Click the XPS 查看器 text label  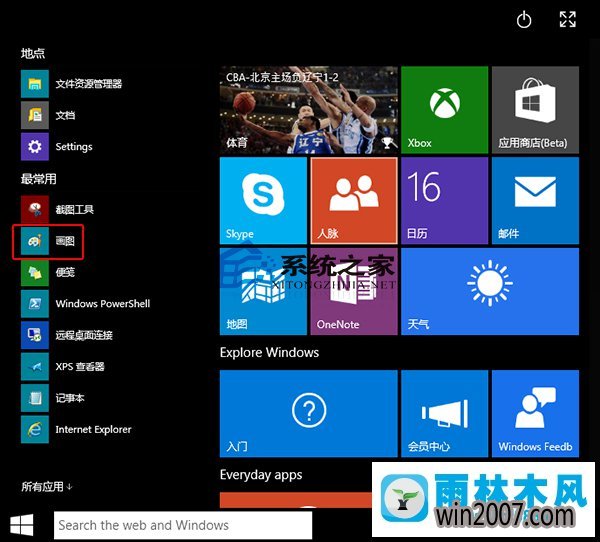[x=80, y=367]
